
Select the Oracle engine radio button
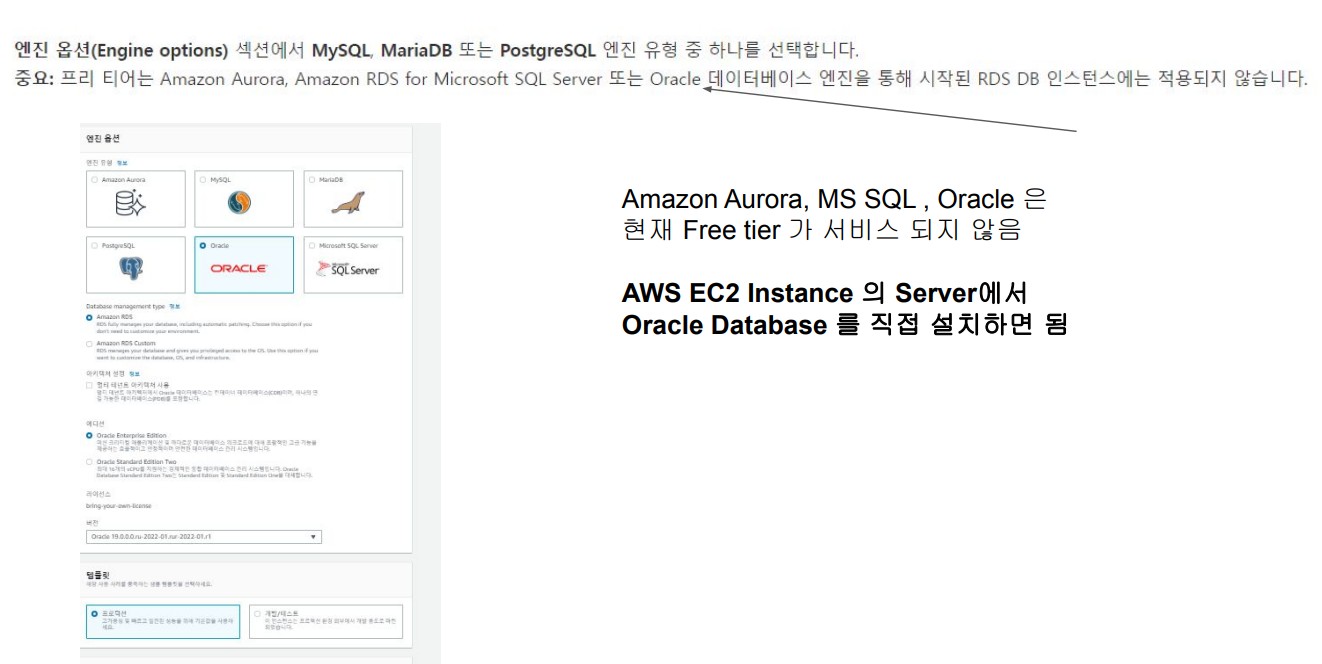[203, 244]
